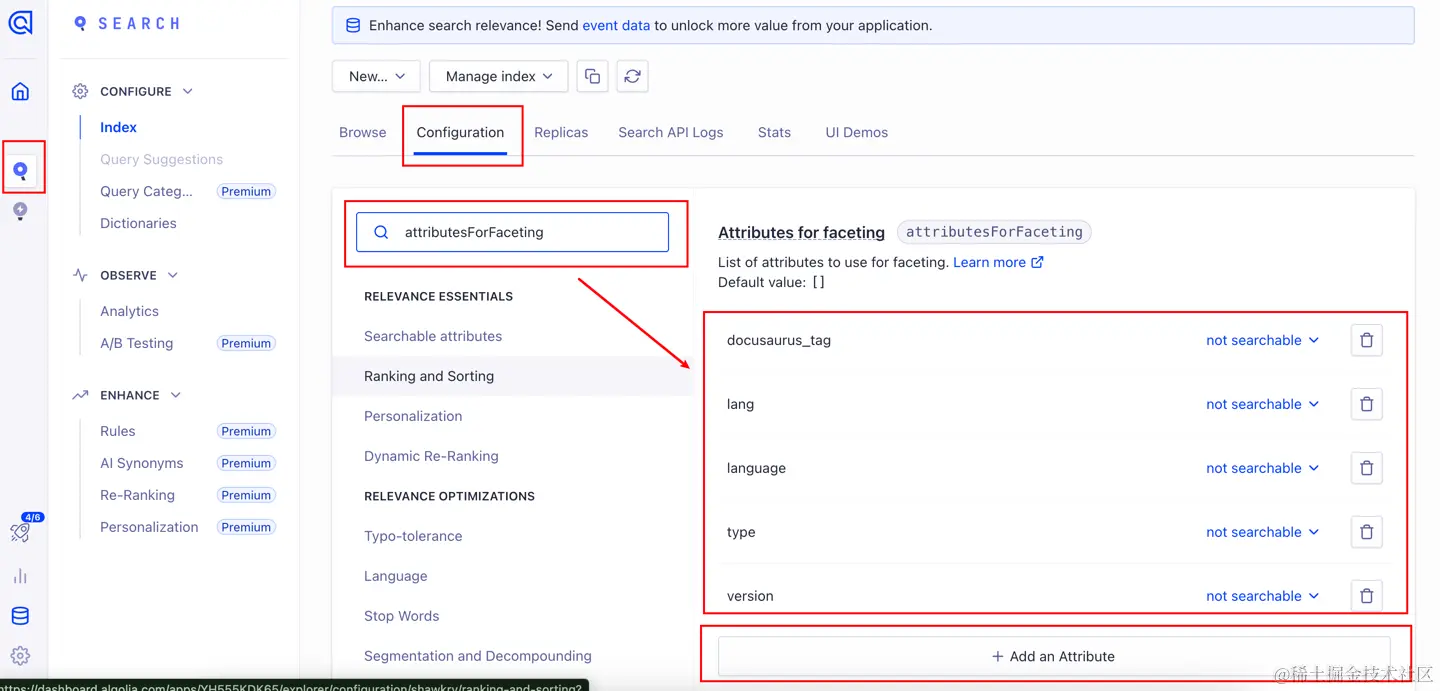Image resolution: width=1440 pixels, height=691 pixels.
Task: Open Personalization in Relevance Essentials
Action: pos(413,416)
